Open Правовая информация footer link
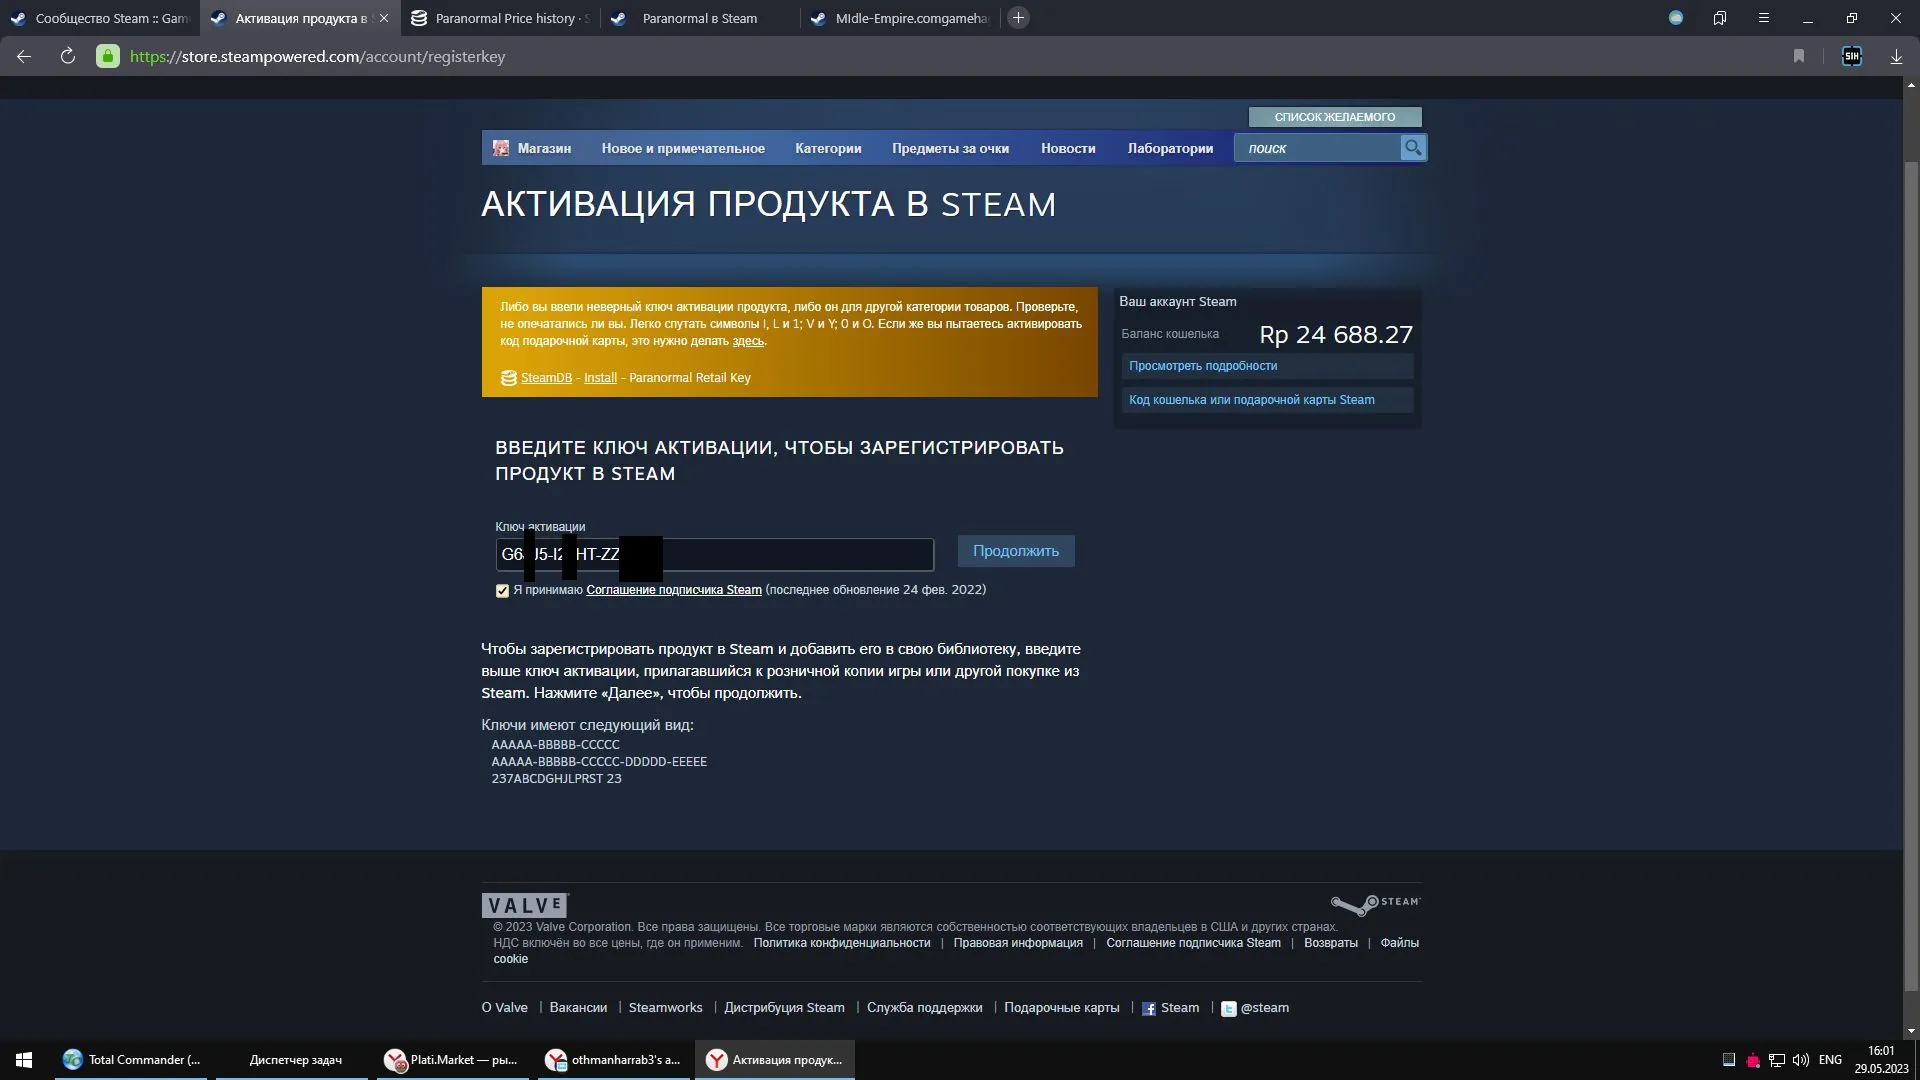The height and width of the screenshot is (1080, 1920). point(1018,943)
